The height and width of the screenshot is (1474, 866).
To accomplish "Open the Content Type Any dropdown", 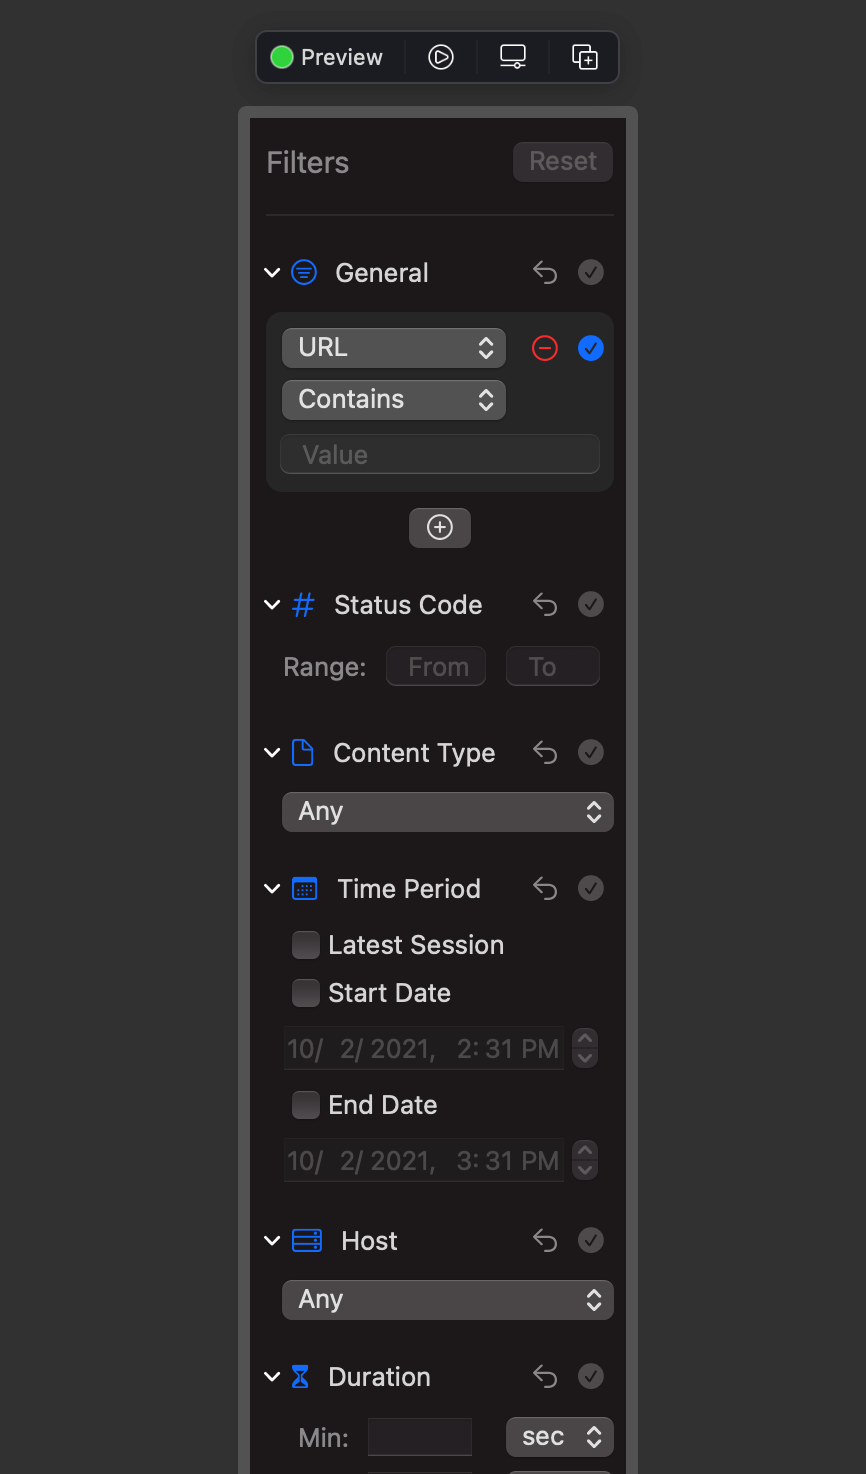I will click(448, 812).
